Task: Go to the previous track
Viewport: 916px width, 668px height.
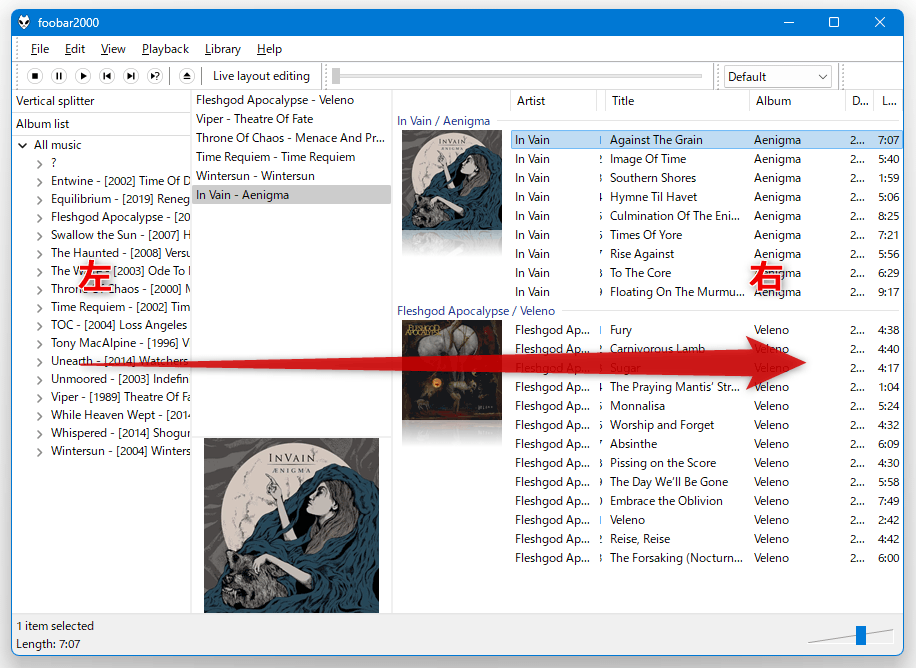Action: (x=107, y=76)
